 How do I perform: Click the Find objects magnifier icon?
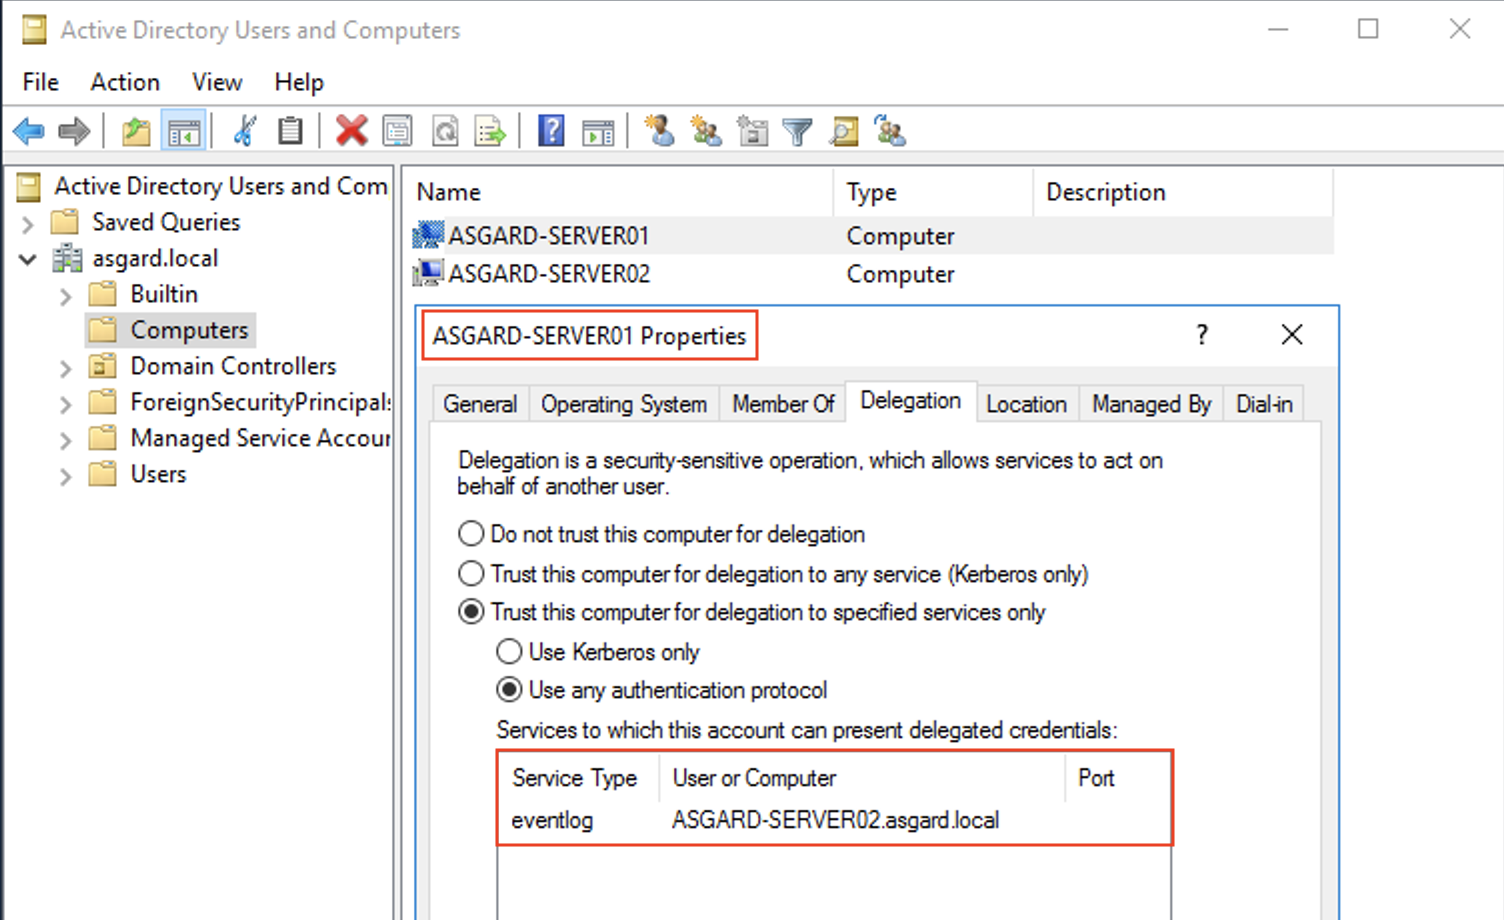click(x=844, y=131)
